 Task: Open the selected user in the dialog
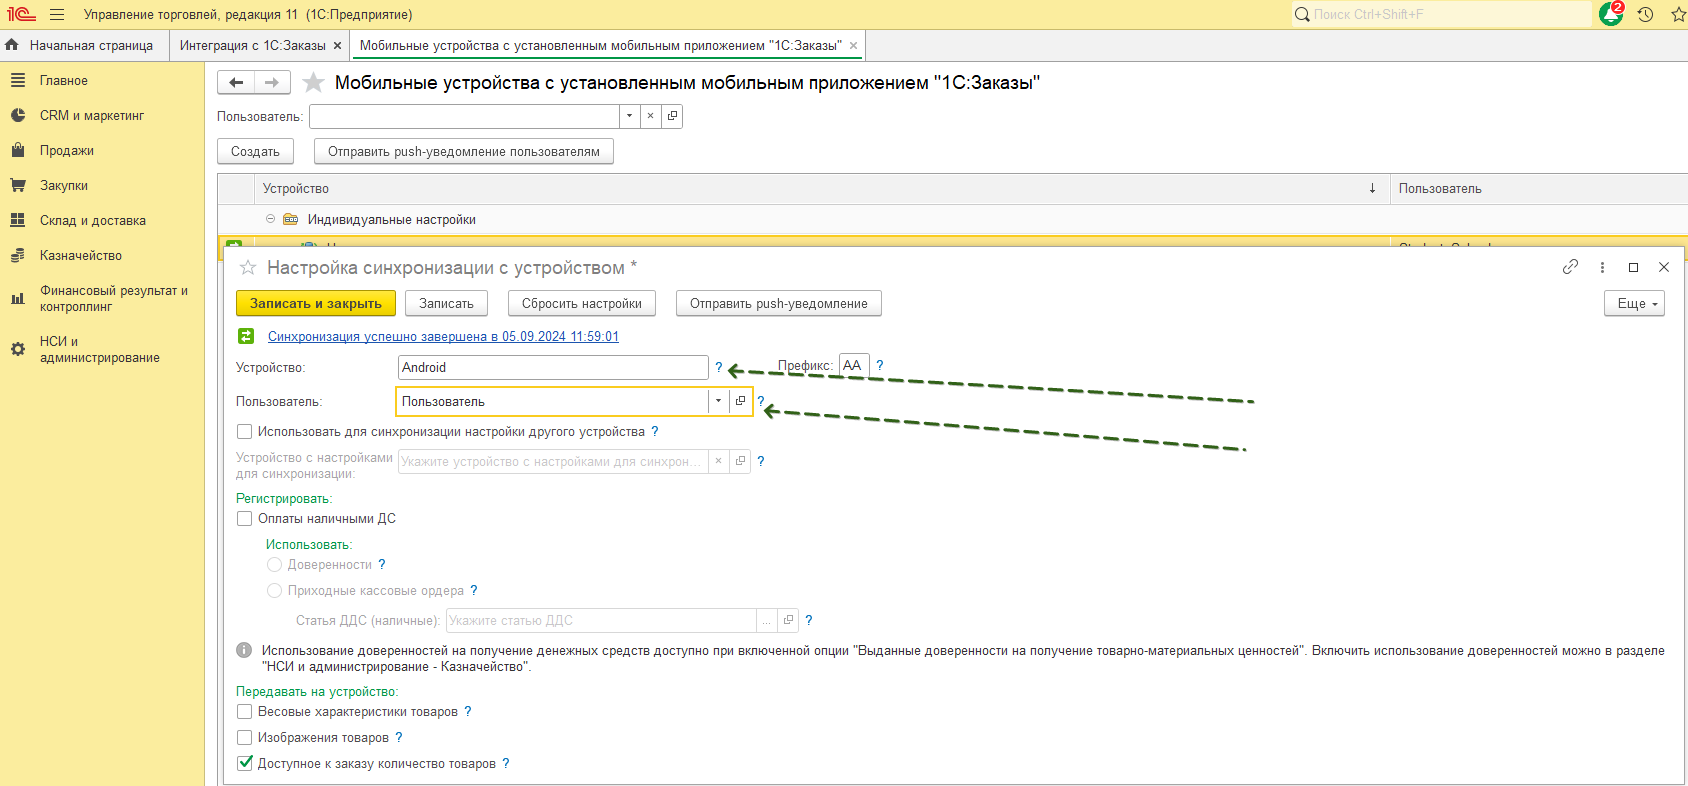click(741, 401)
